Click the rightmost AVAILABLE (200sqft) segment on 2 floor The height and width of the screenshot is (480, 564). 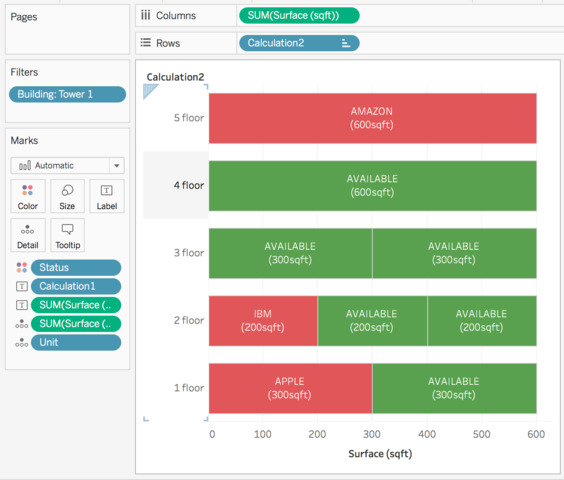click(x=482, y=321)
